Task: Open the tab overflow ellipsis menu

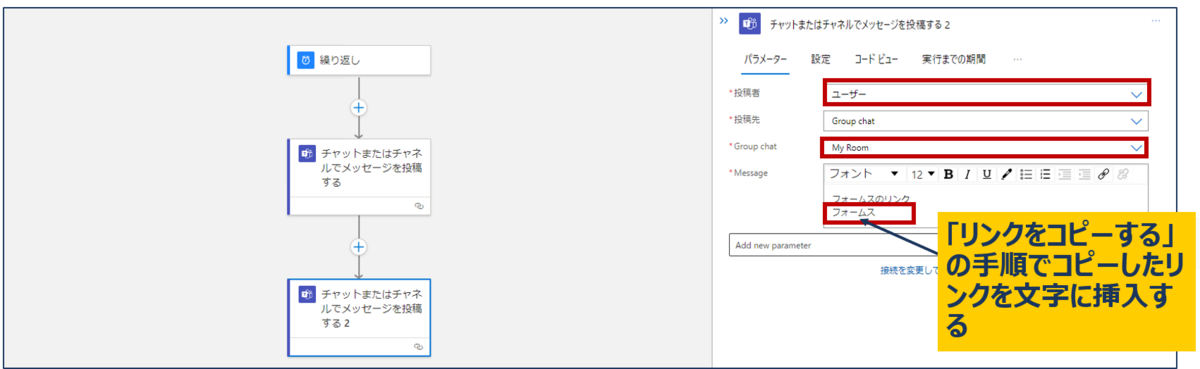Action: click(1018, 59)
